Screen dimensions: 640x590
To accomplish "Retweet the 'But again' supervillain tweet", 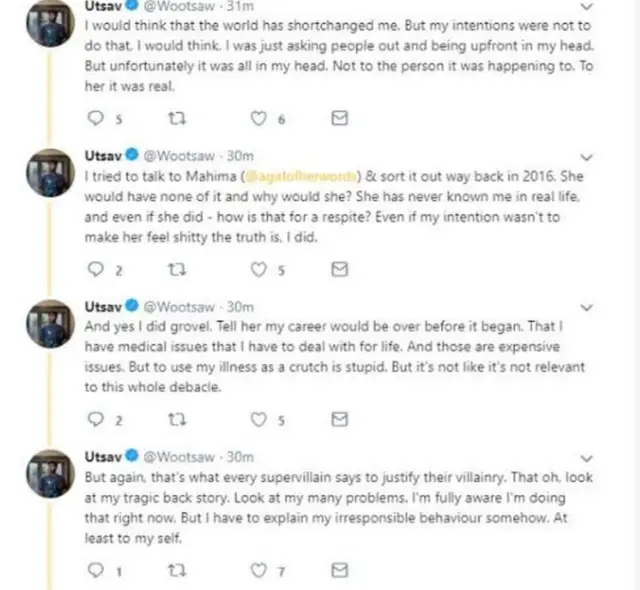I will (x=178, y=570).
